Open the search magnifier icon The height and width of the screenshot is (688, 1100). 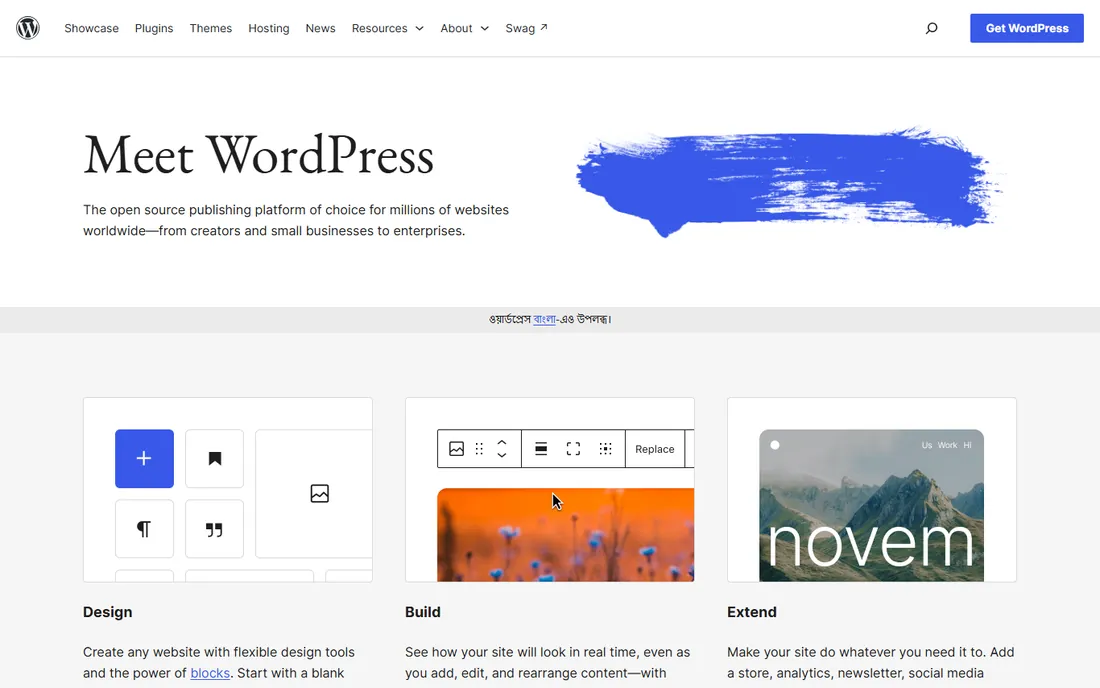(x=931, y=28)
